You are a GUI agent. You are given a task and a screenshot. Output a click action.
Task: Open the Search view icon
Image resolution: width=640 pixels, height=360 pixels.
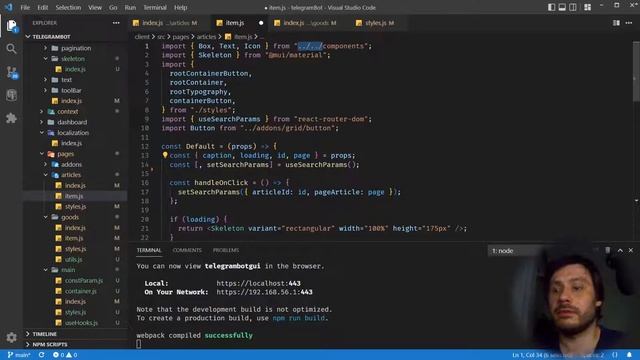point(11,49)
